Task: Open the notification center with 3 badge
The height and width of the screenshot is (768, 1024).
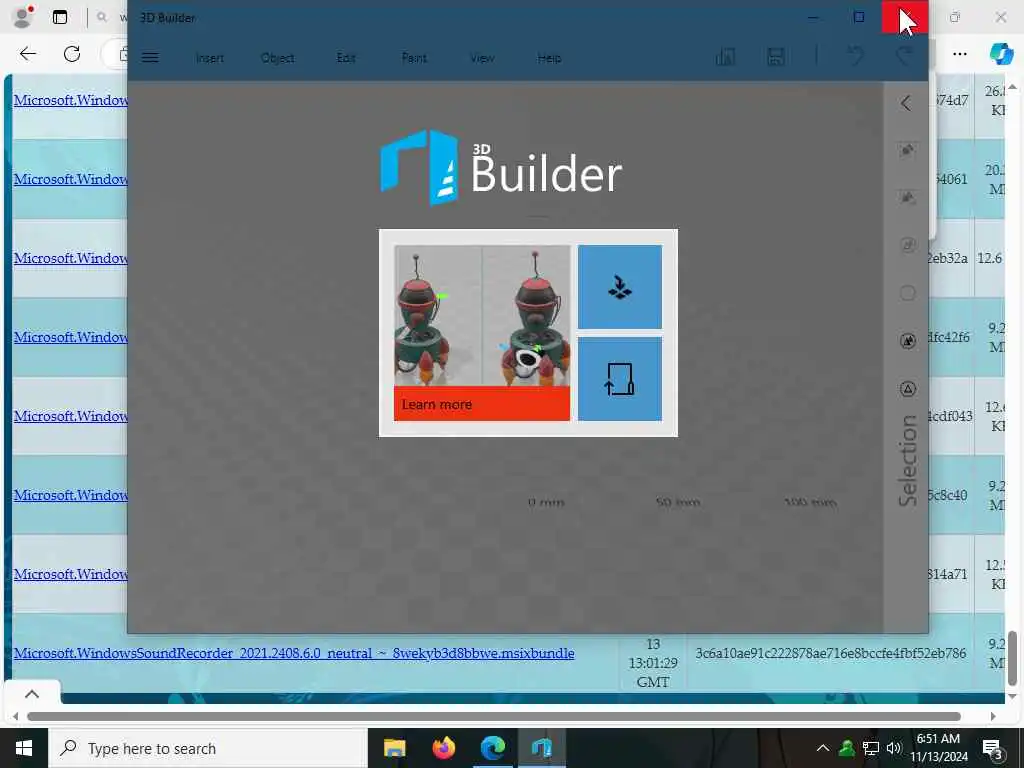Action: click(x=992, y=749)
